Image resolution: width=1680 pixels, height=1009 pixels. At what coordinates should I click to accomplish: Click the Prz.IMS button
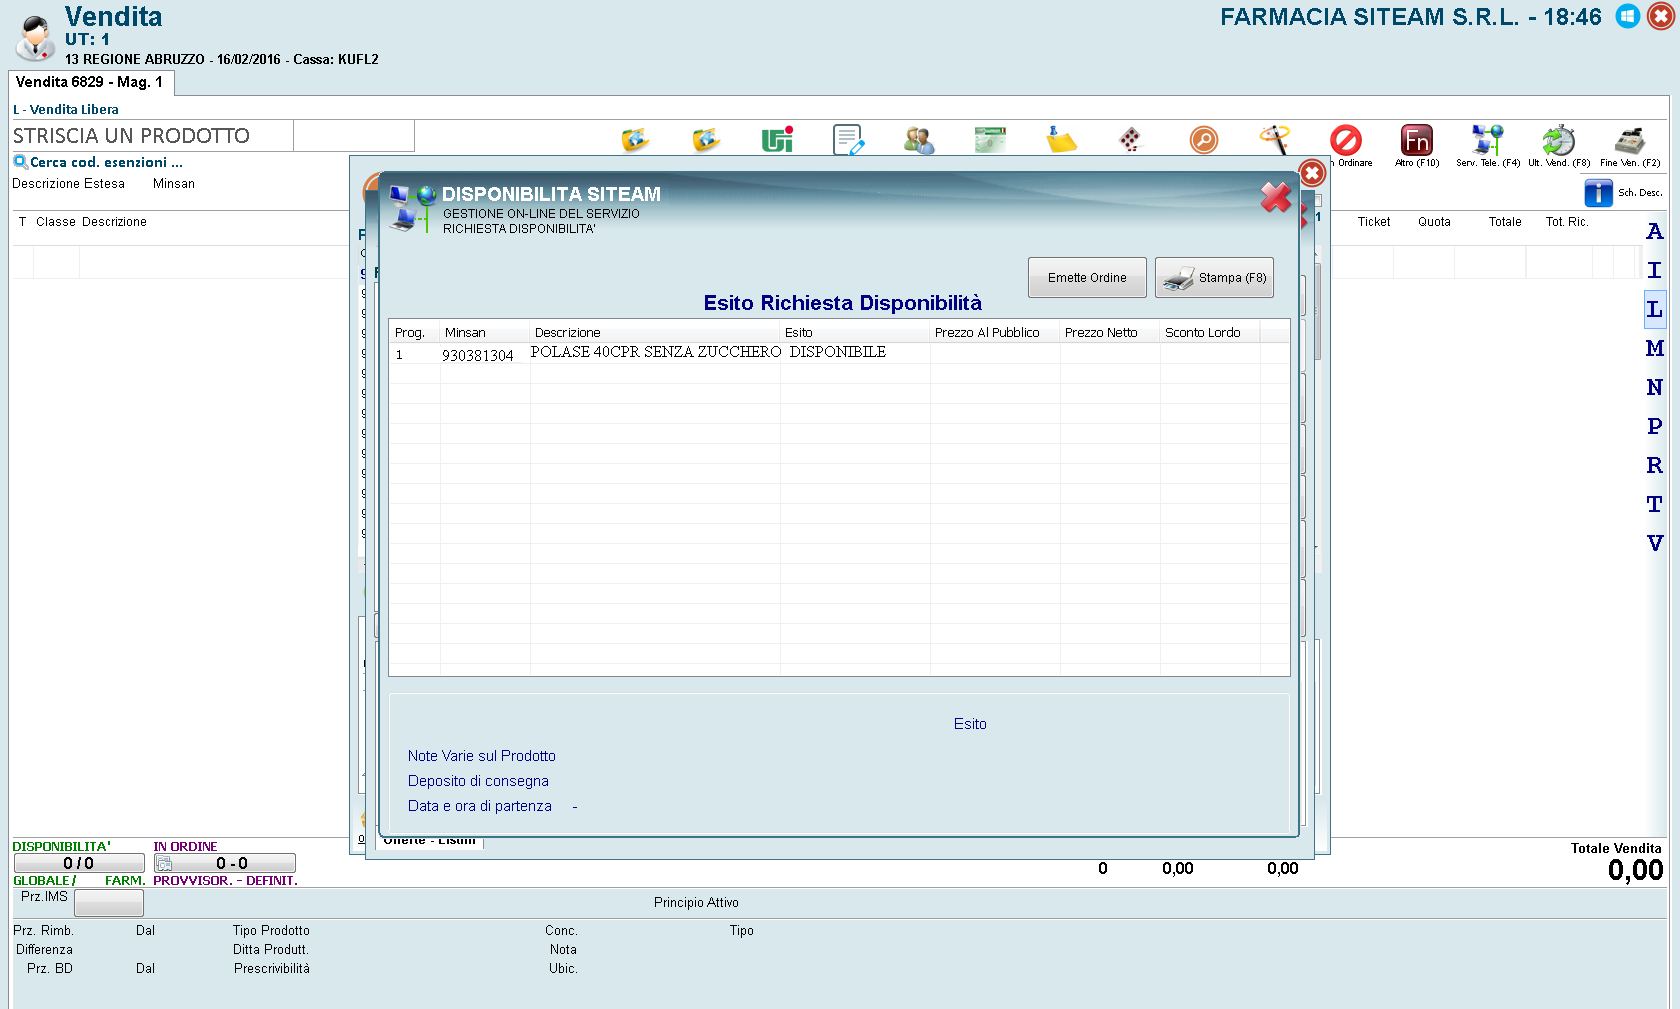click(x=109, y=903)
